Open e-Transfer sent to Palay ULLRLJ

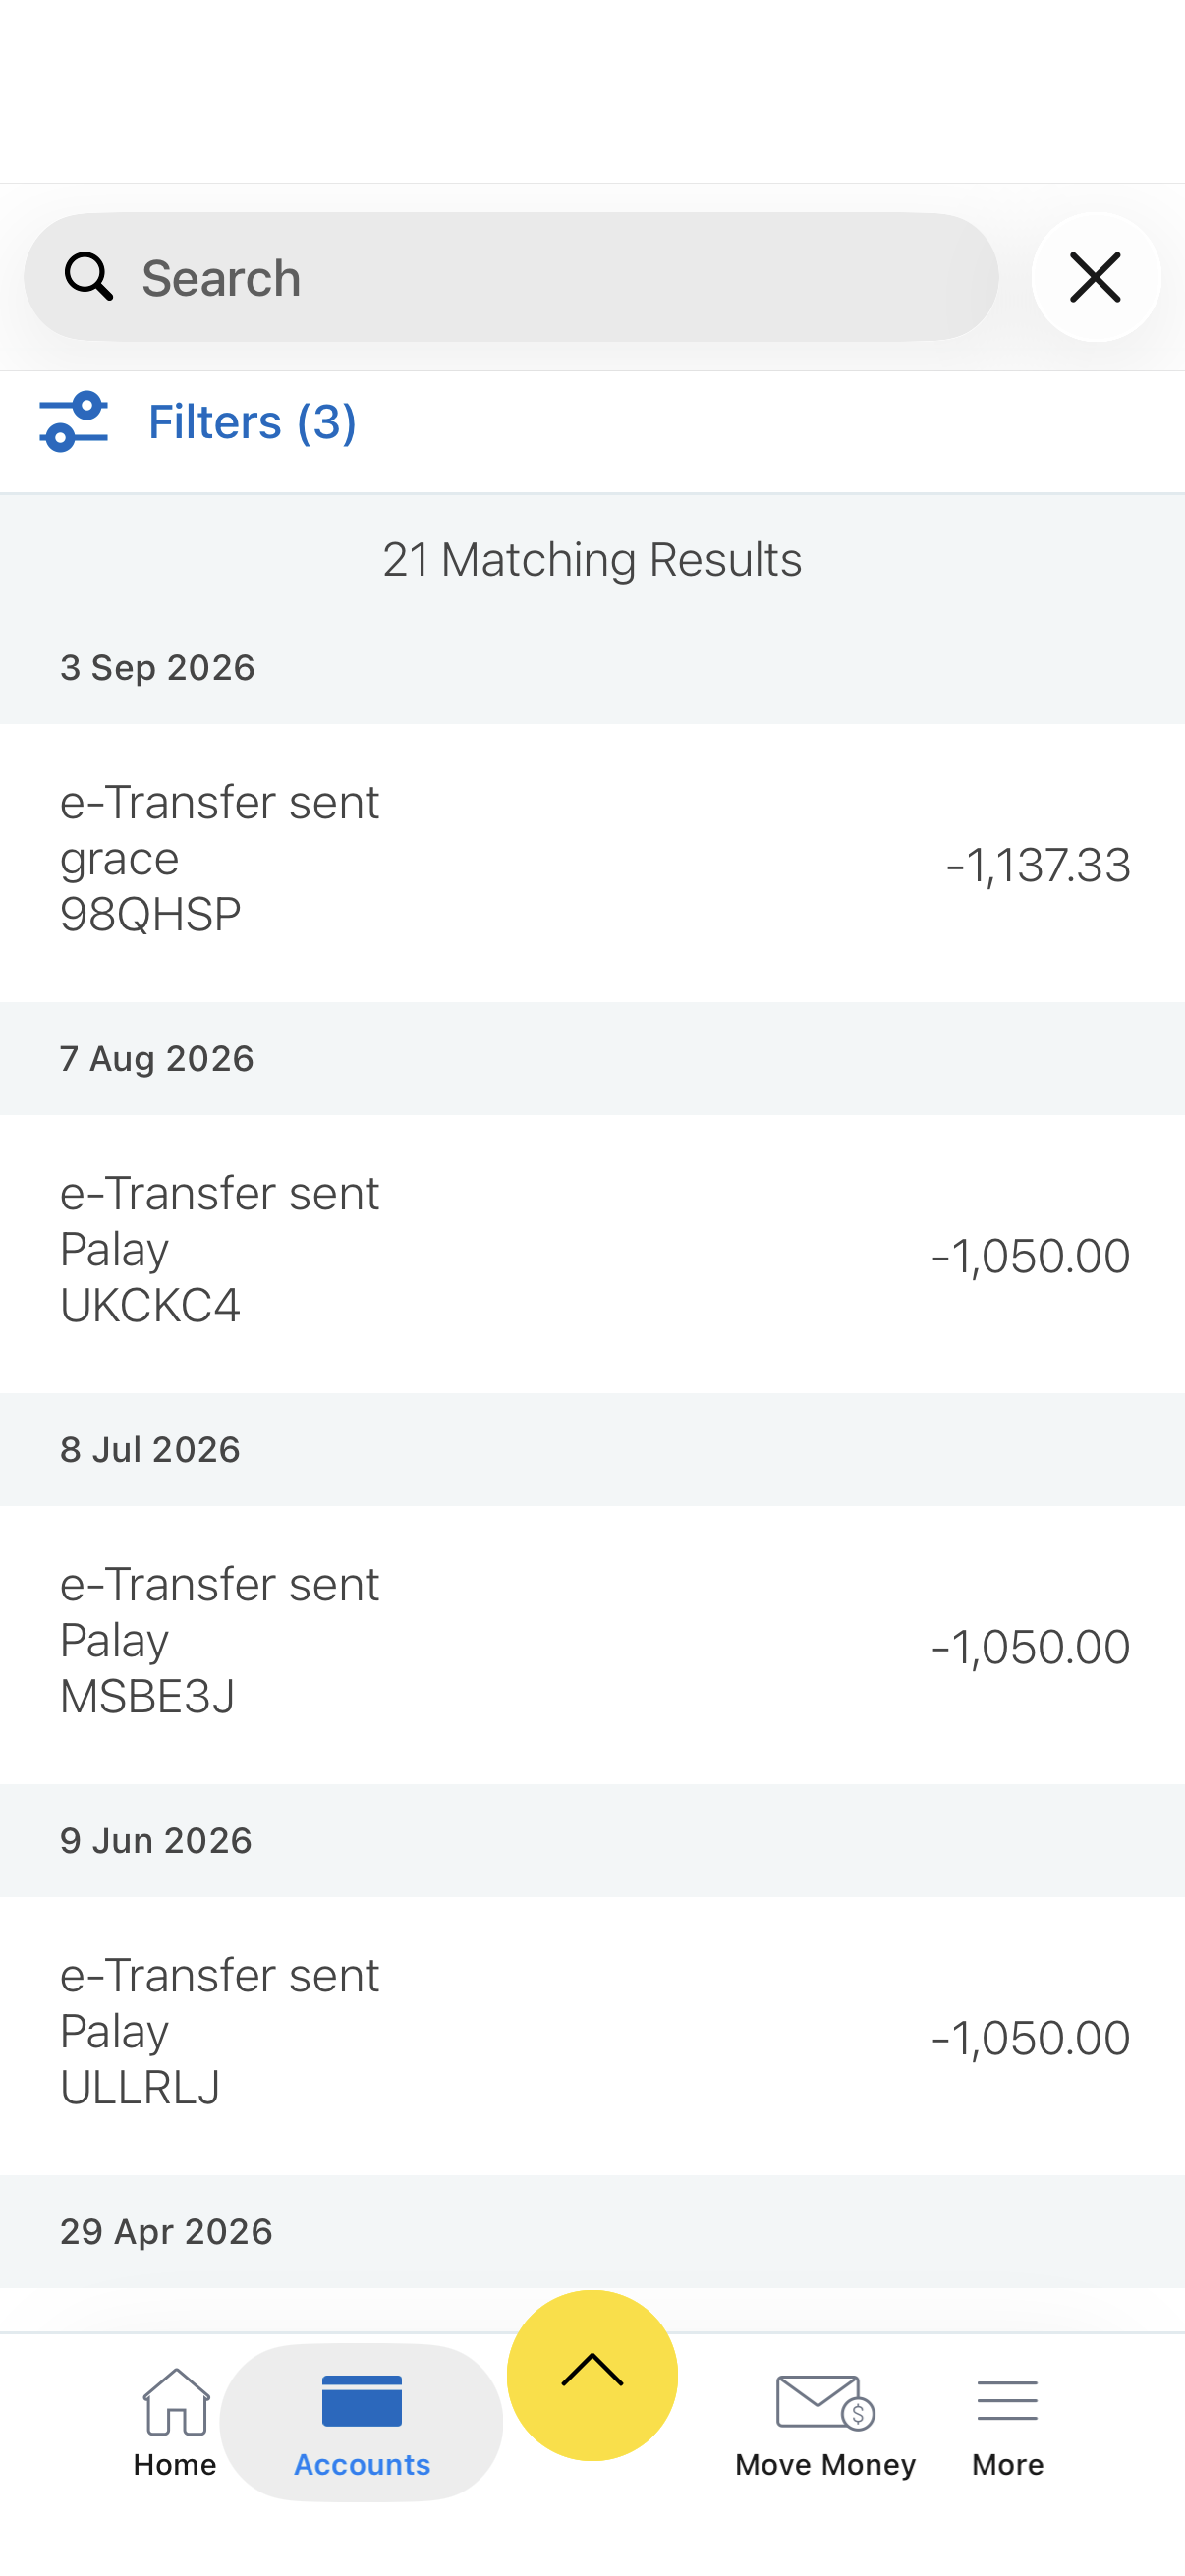coord(592,2035)
